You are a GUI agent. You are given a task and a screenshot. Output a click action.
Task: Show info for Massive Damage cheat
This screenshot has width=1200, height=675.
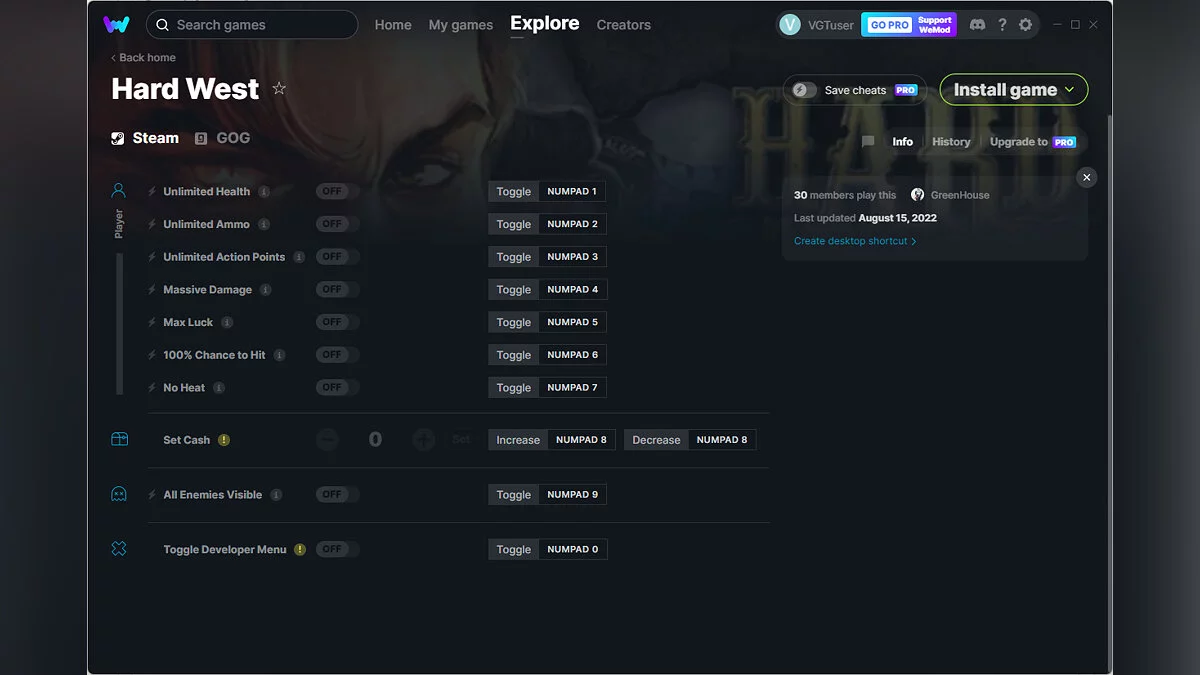[266, 290]
